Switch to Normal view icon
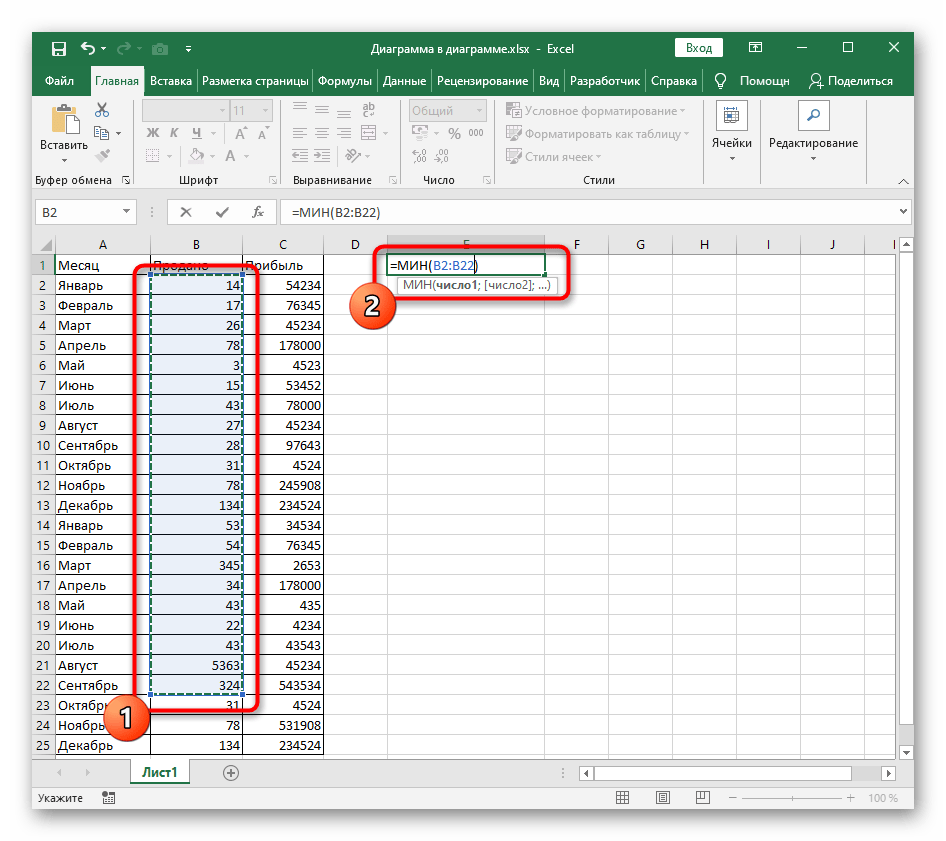The image size is (946, 841). pos(623,798)
